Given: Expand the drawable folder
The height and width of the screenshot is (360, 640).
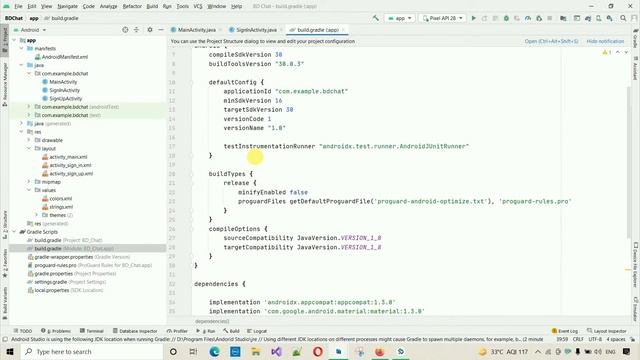Looking at the screenshot, I should 29,140.
